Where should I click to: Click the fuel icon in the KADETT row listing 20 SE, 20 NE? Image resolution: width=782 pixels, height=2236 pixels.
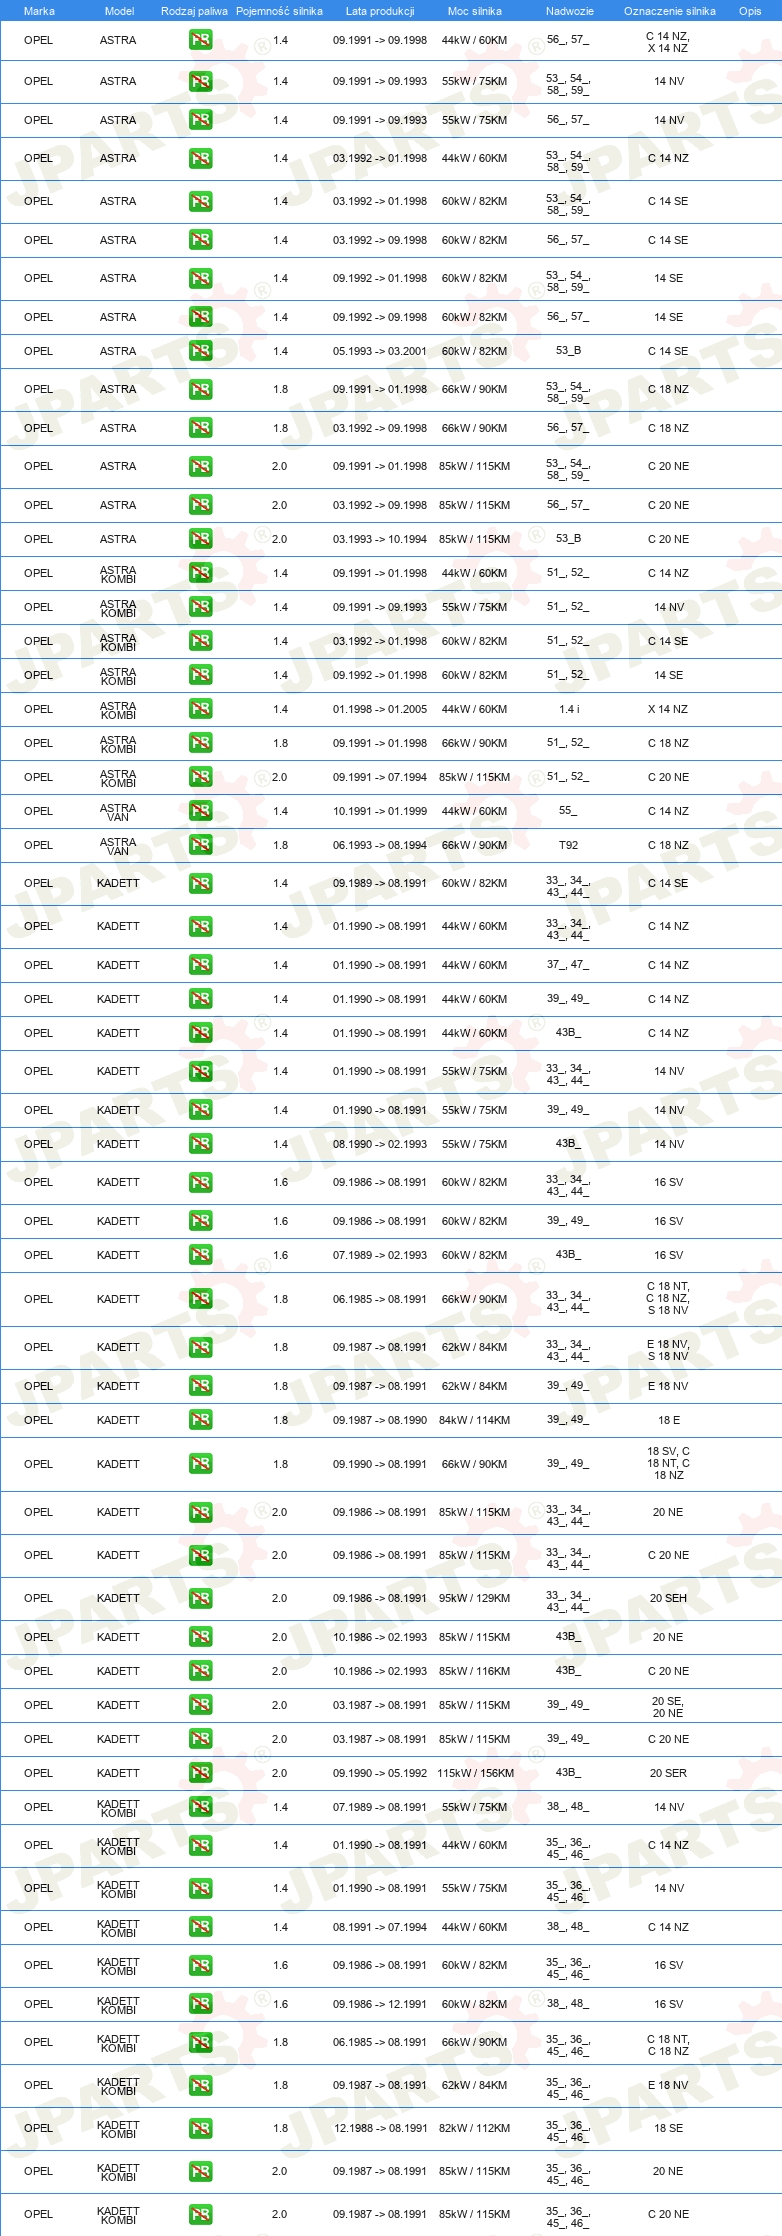tap(200, 1705)
